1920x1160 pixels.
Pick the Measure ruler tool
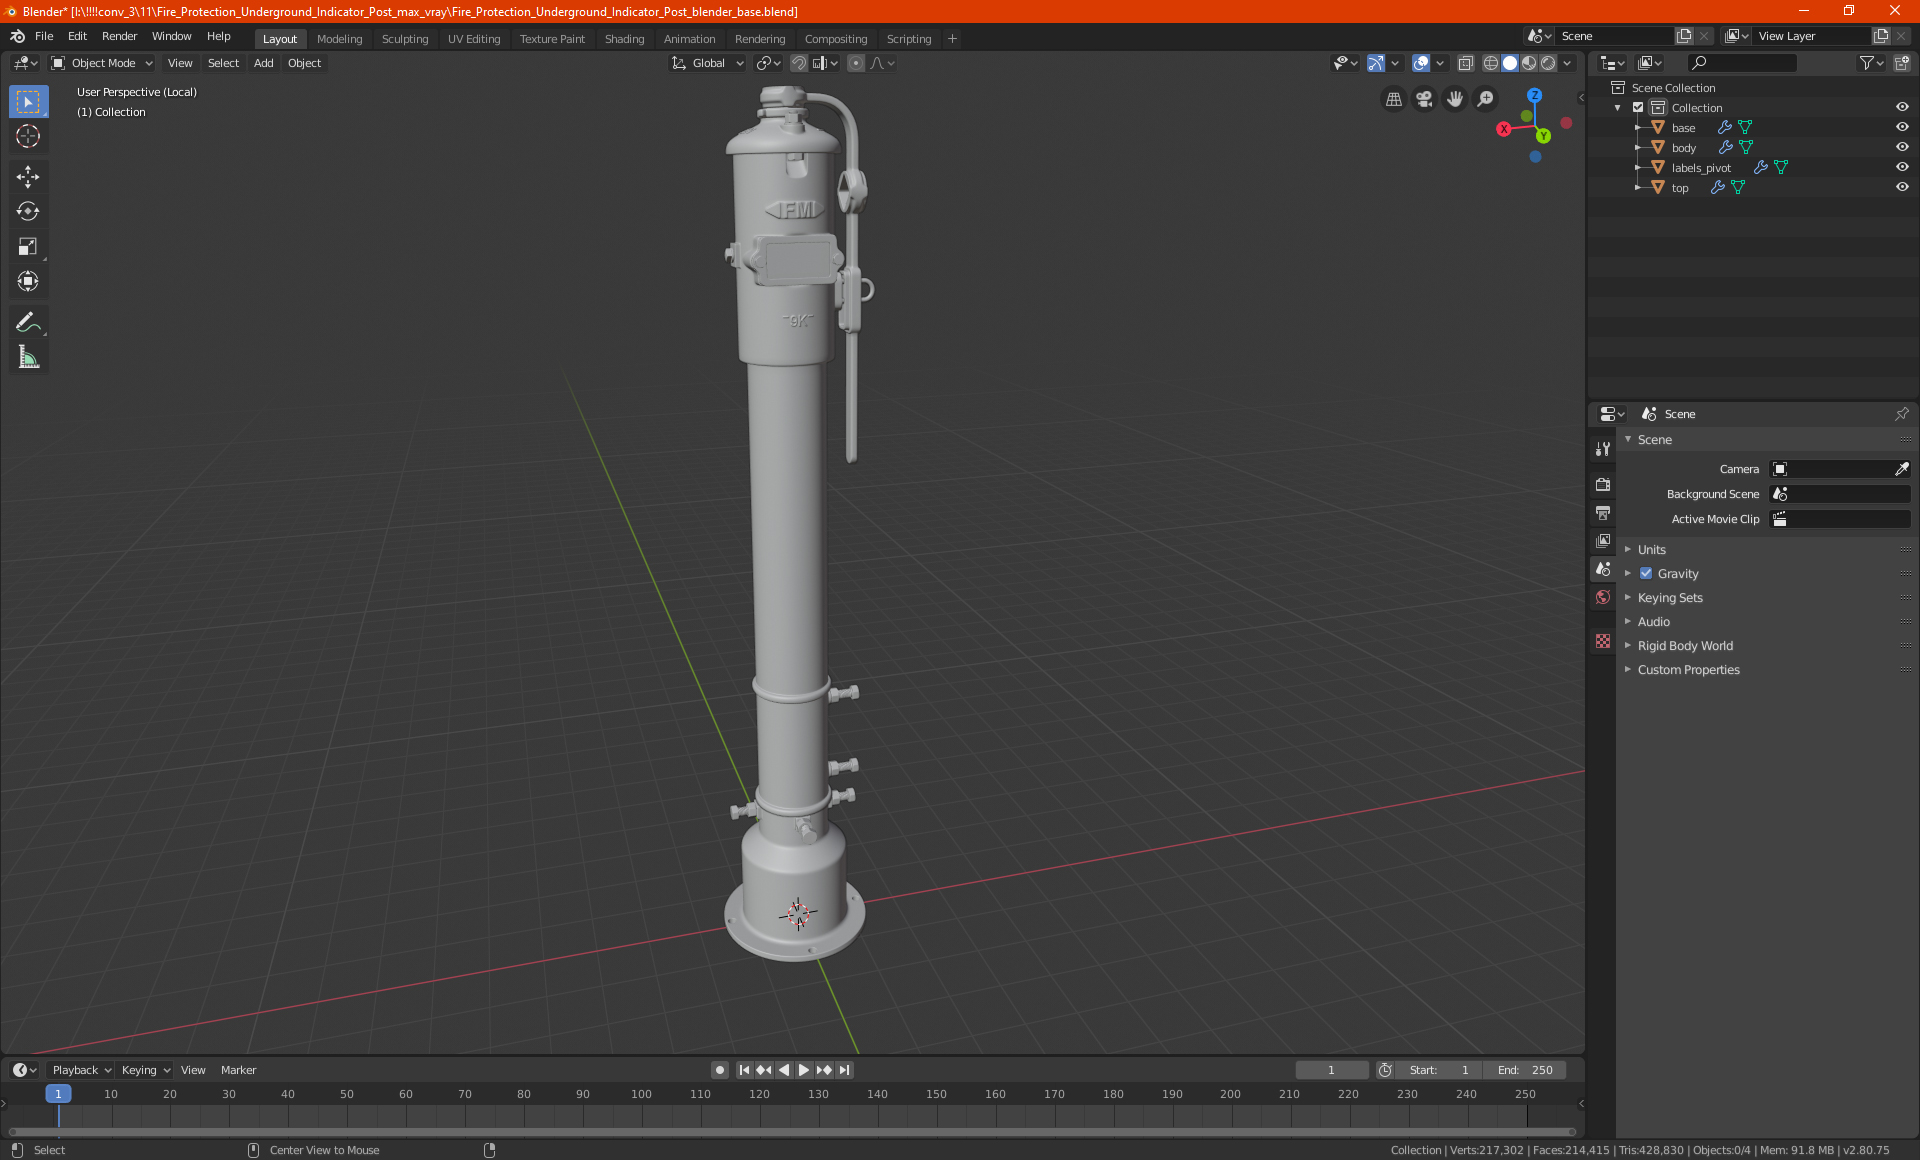(x=28, y=357)
